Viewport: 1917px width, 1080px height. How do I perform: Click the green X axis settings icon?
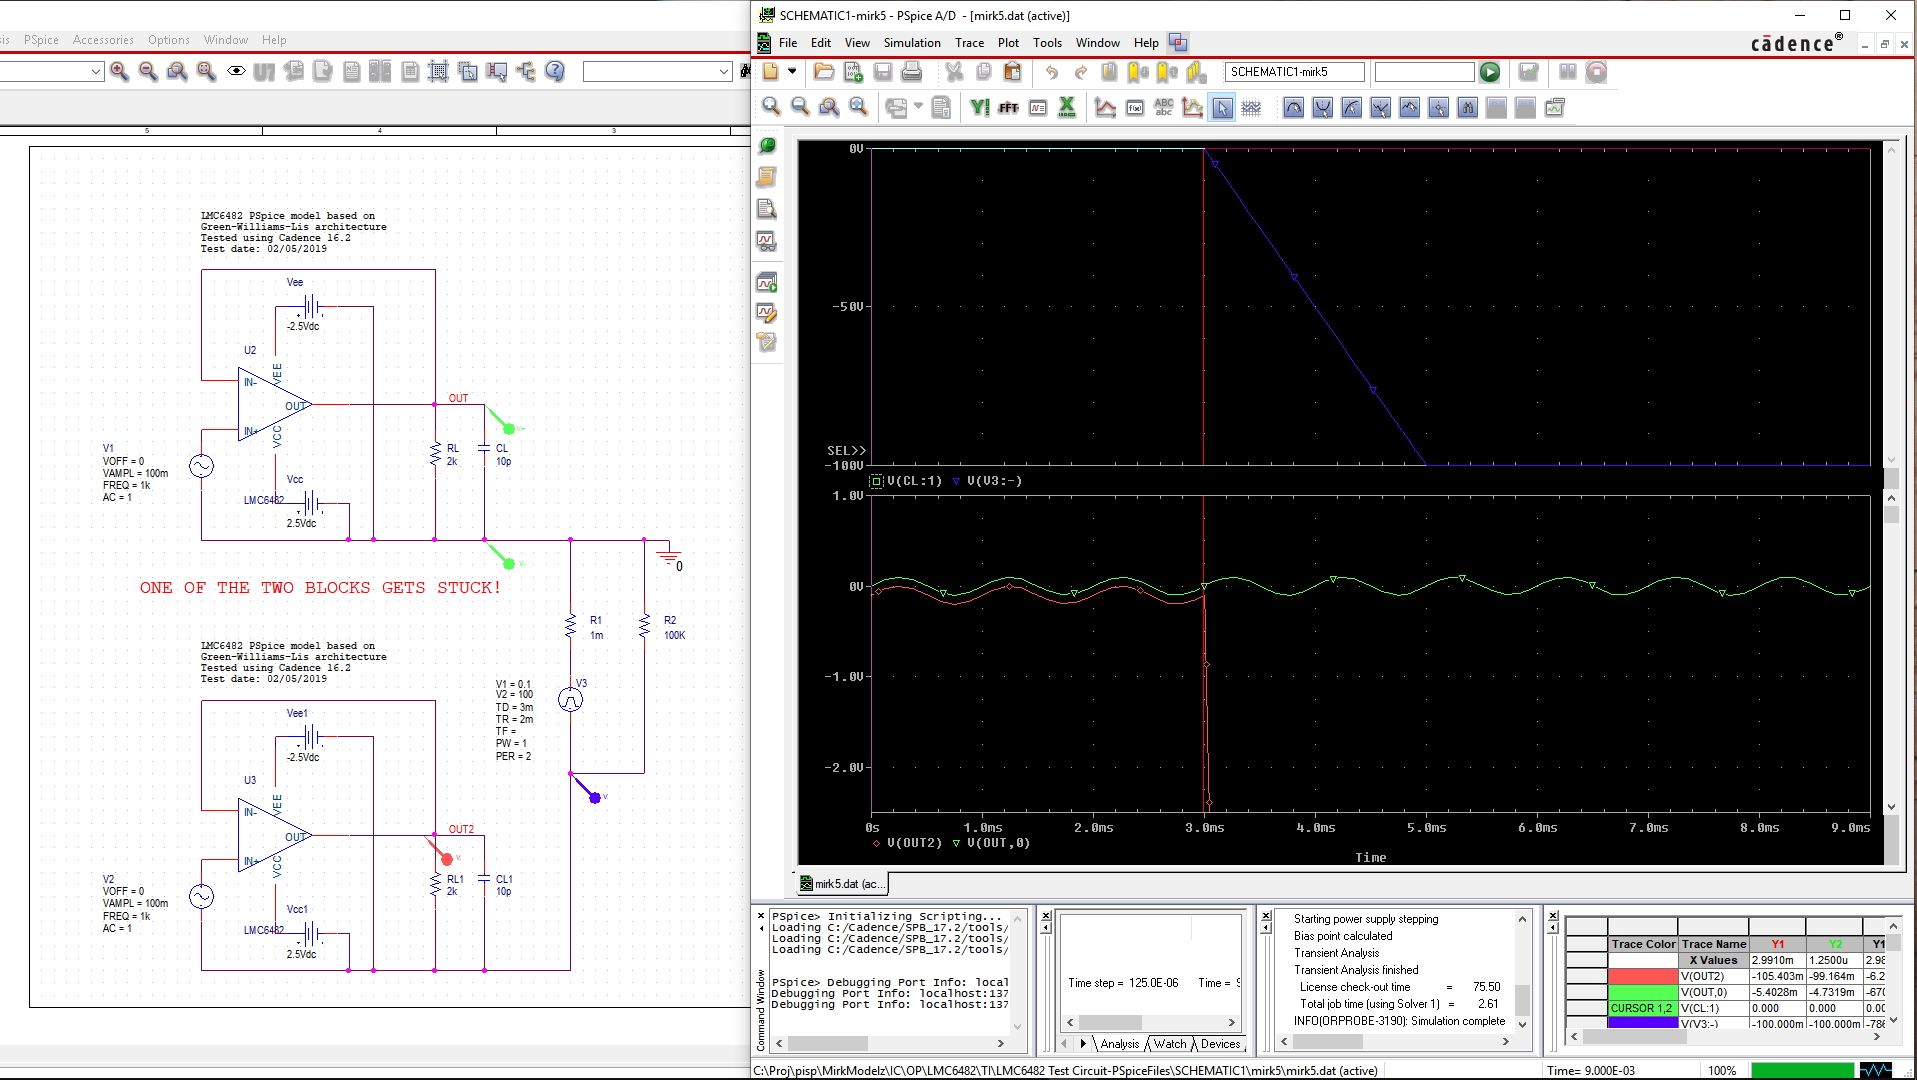coord(1067,107)
